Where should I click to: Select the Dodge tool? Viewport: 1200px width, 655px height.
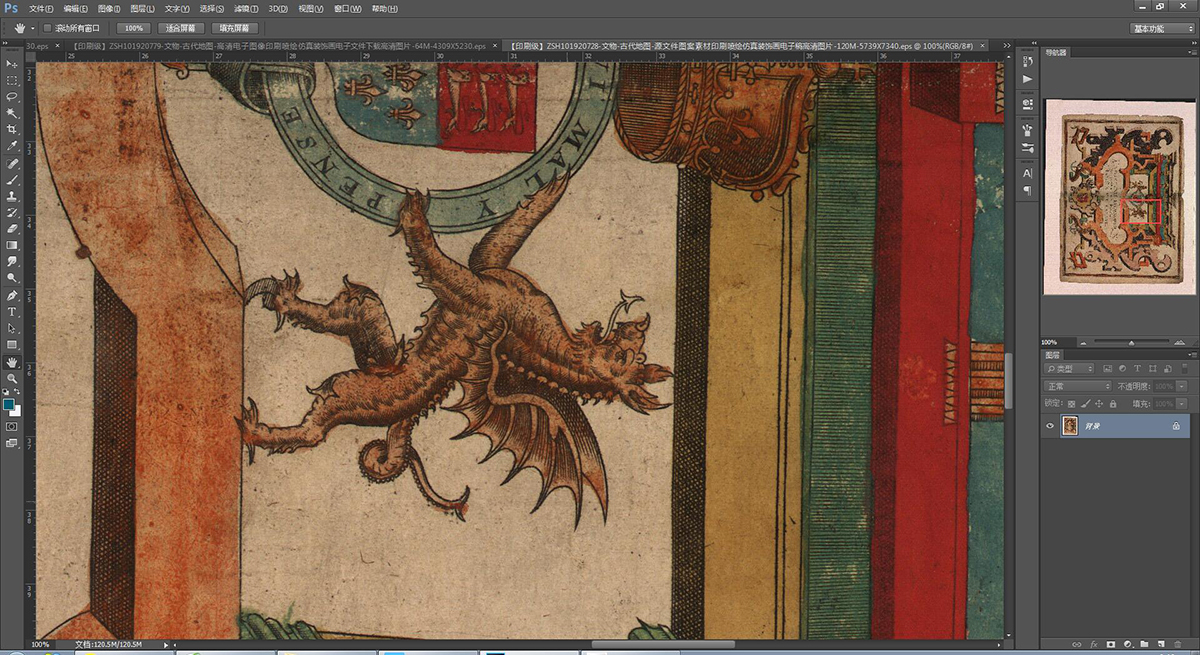point(14,277)
